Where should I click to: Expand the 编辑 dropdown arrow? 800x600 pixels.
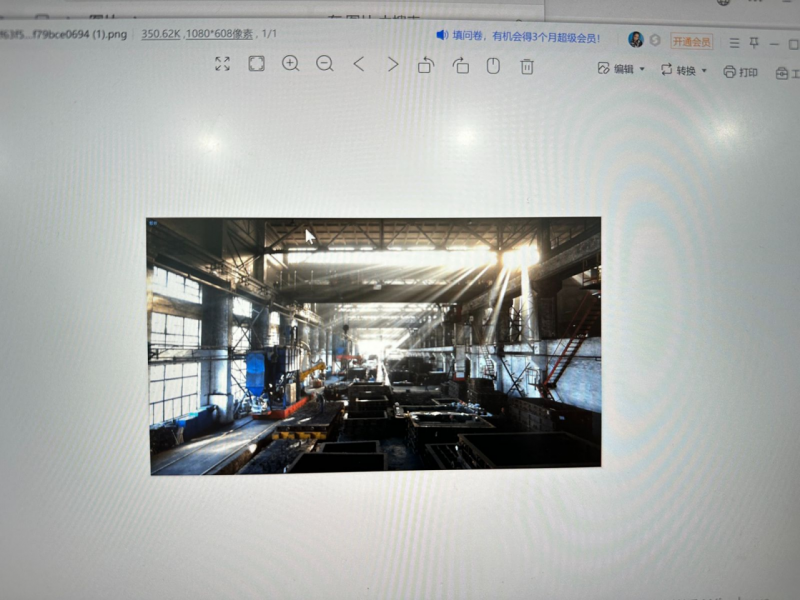[642, 69]
